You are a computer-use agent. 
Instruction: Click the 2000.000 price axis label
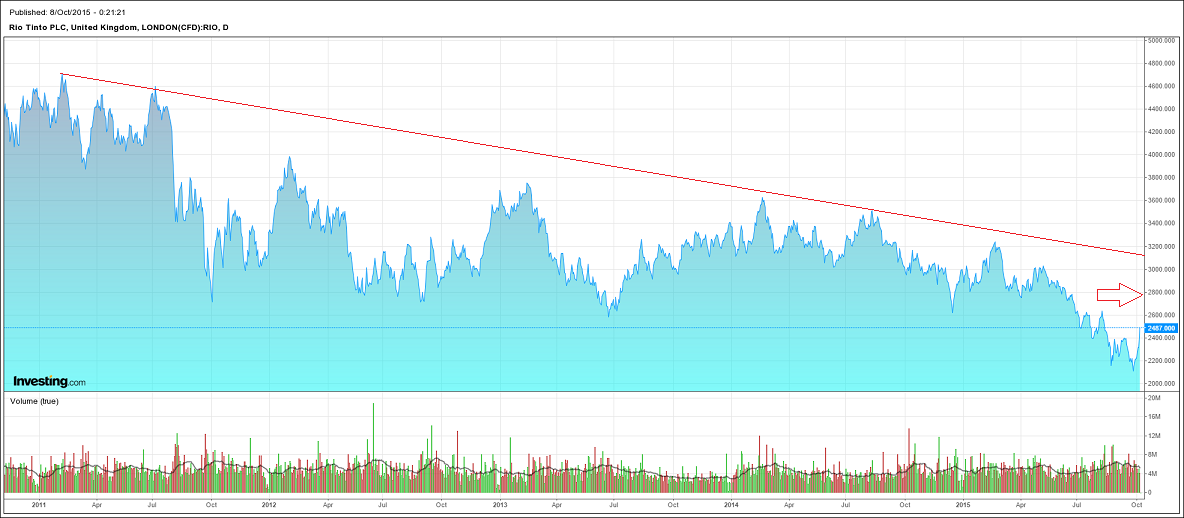[x=1161, y=384]
